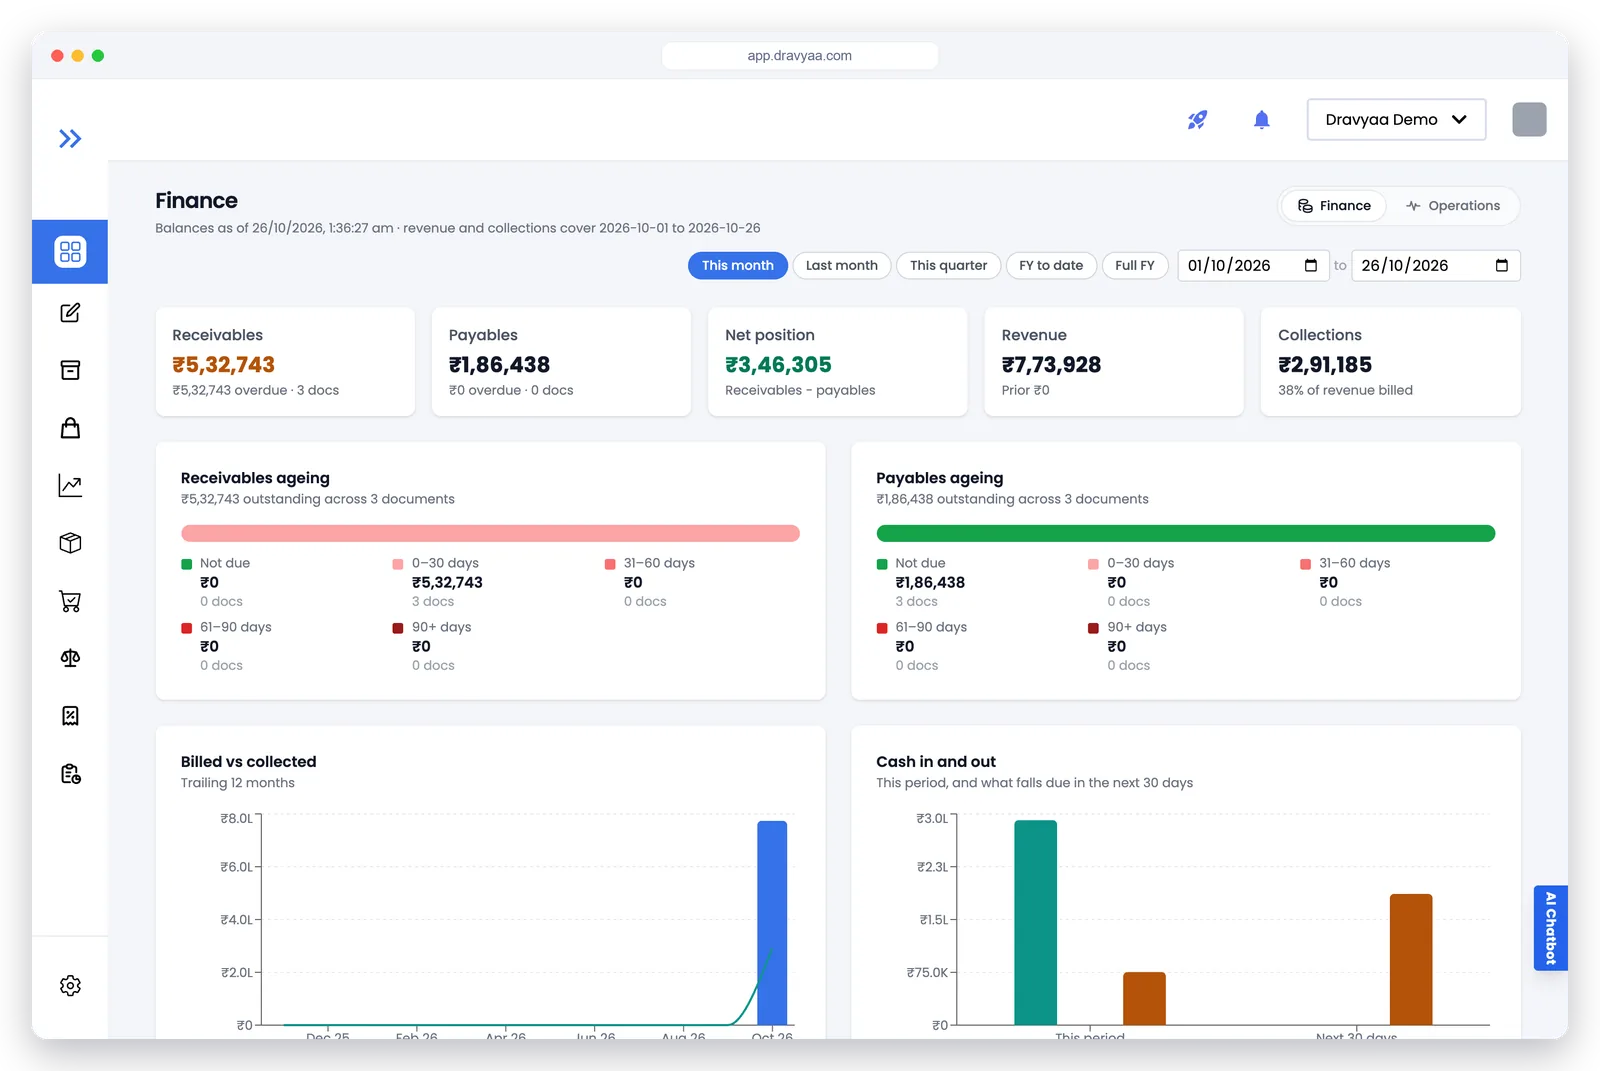Open notifications bell icon
The image size is (1600, 1071).
point(1262,120)
